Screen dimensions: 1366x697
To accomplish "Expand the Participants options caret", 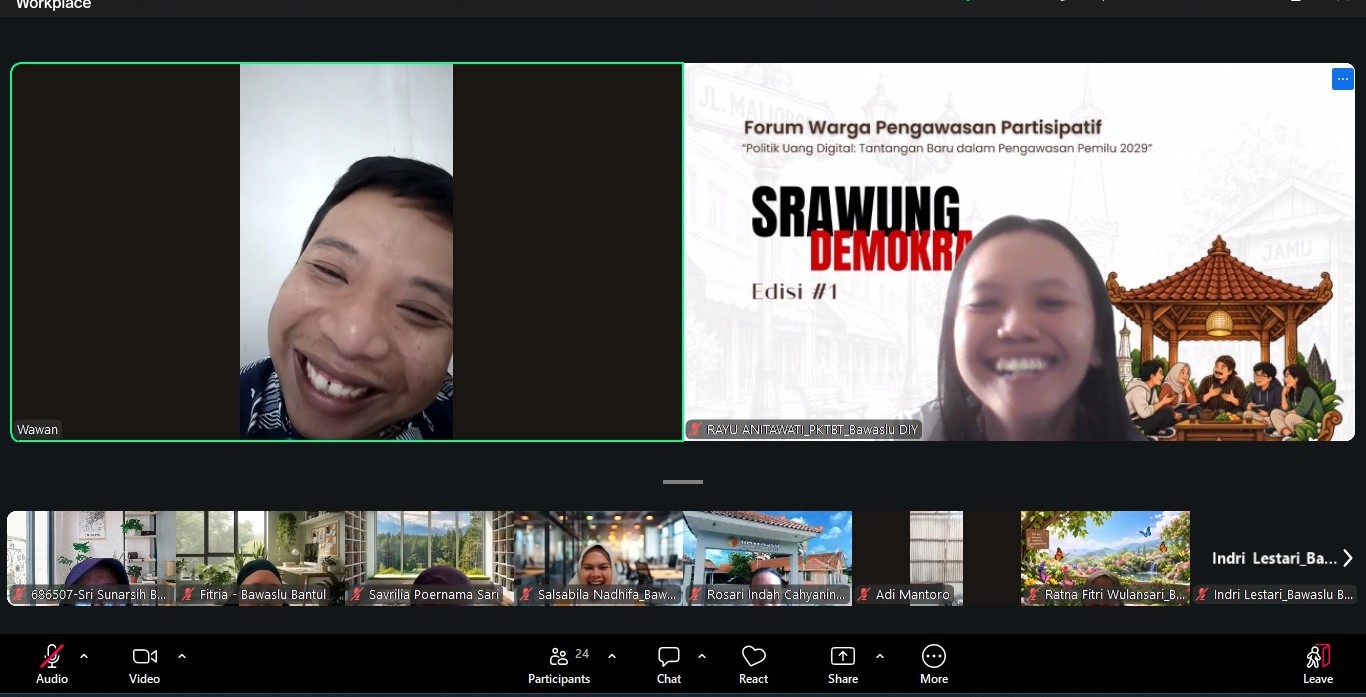I will [x=612, y=656].
